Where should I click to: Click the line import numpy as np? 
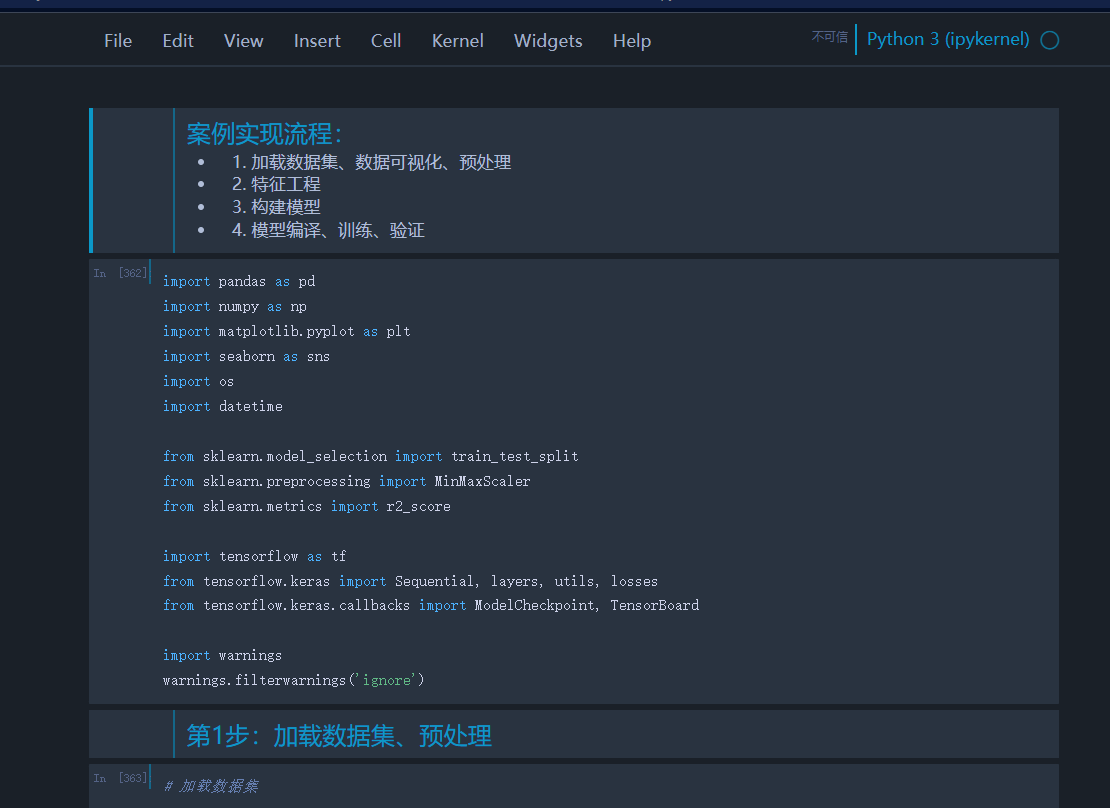(x=234, y=307)
